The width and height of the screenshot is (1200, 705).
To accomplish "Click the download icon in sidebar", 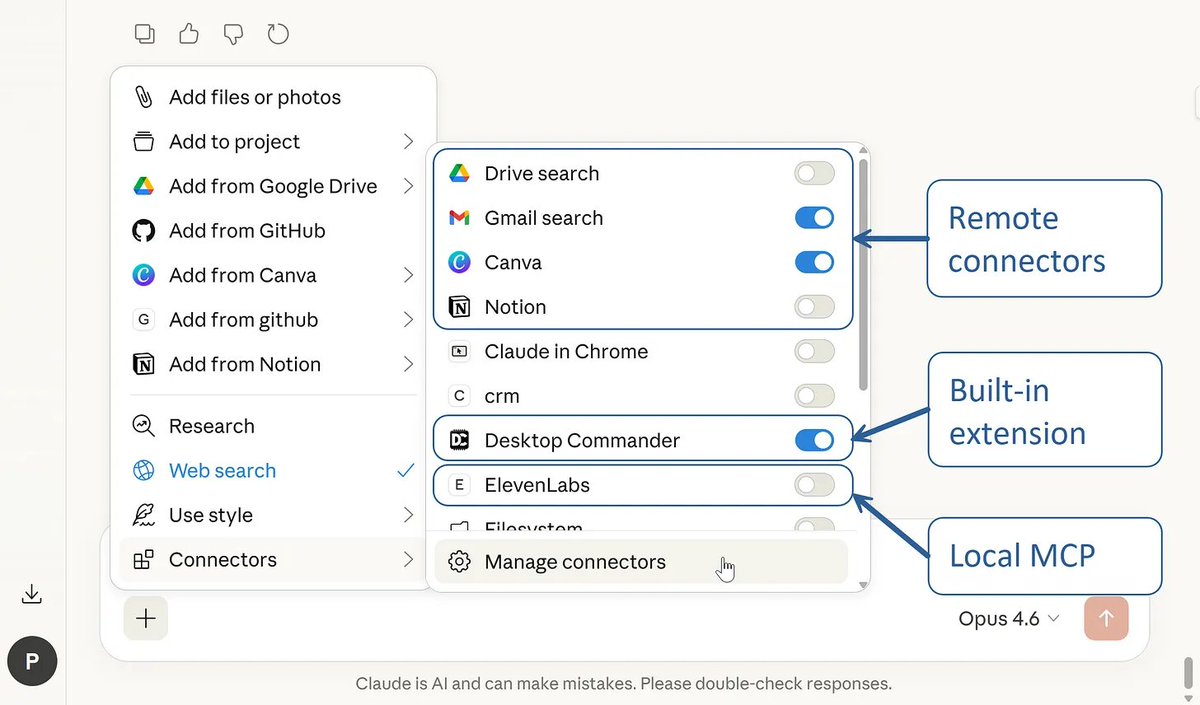I will point(32,595).
